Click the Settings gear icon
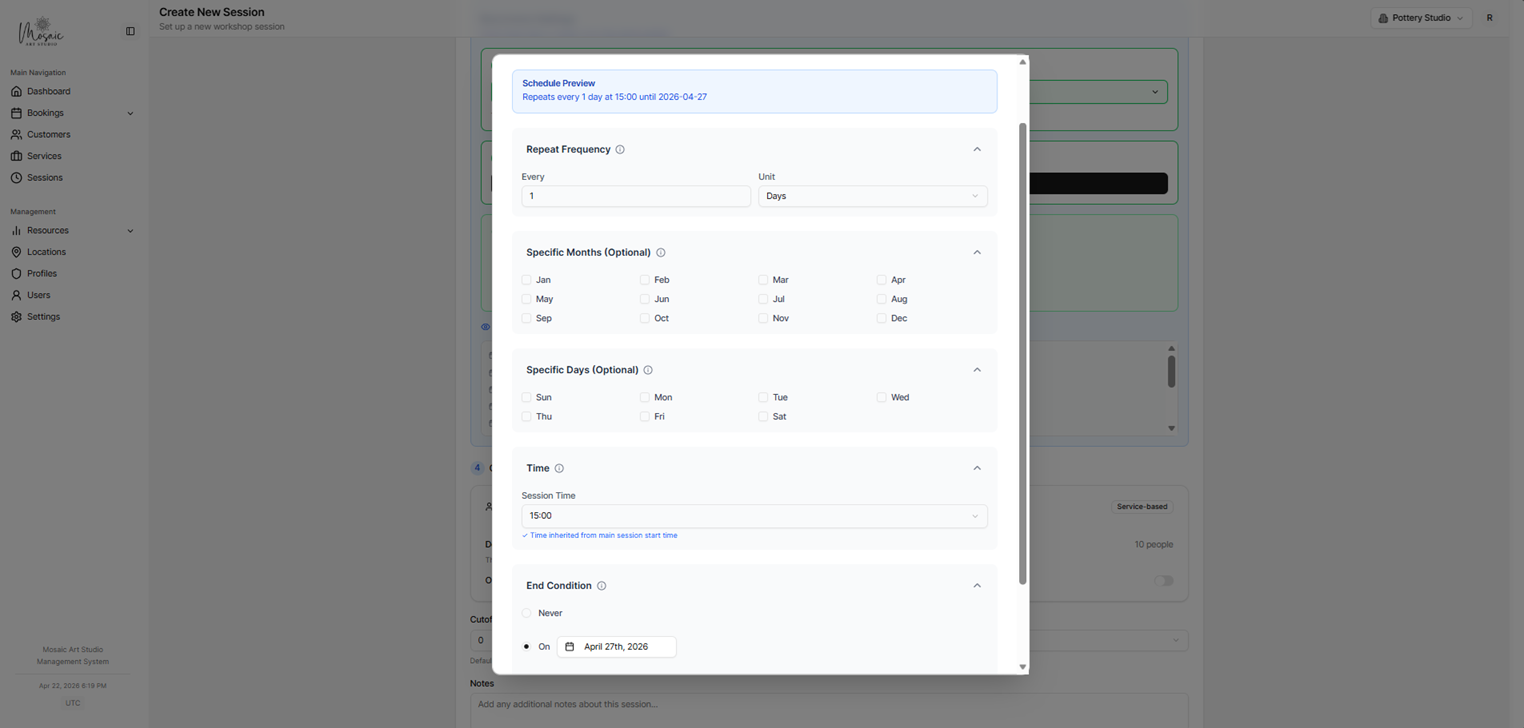1524x728 pixels. 17,316
